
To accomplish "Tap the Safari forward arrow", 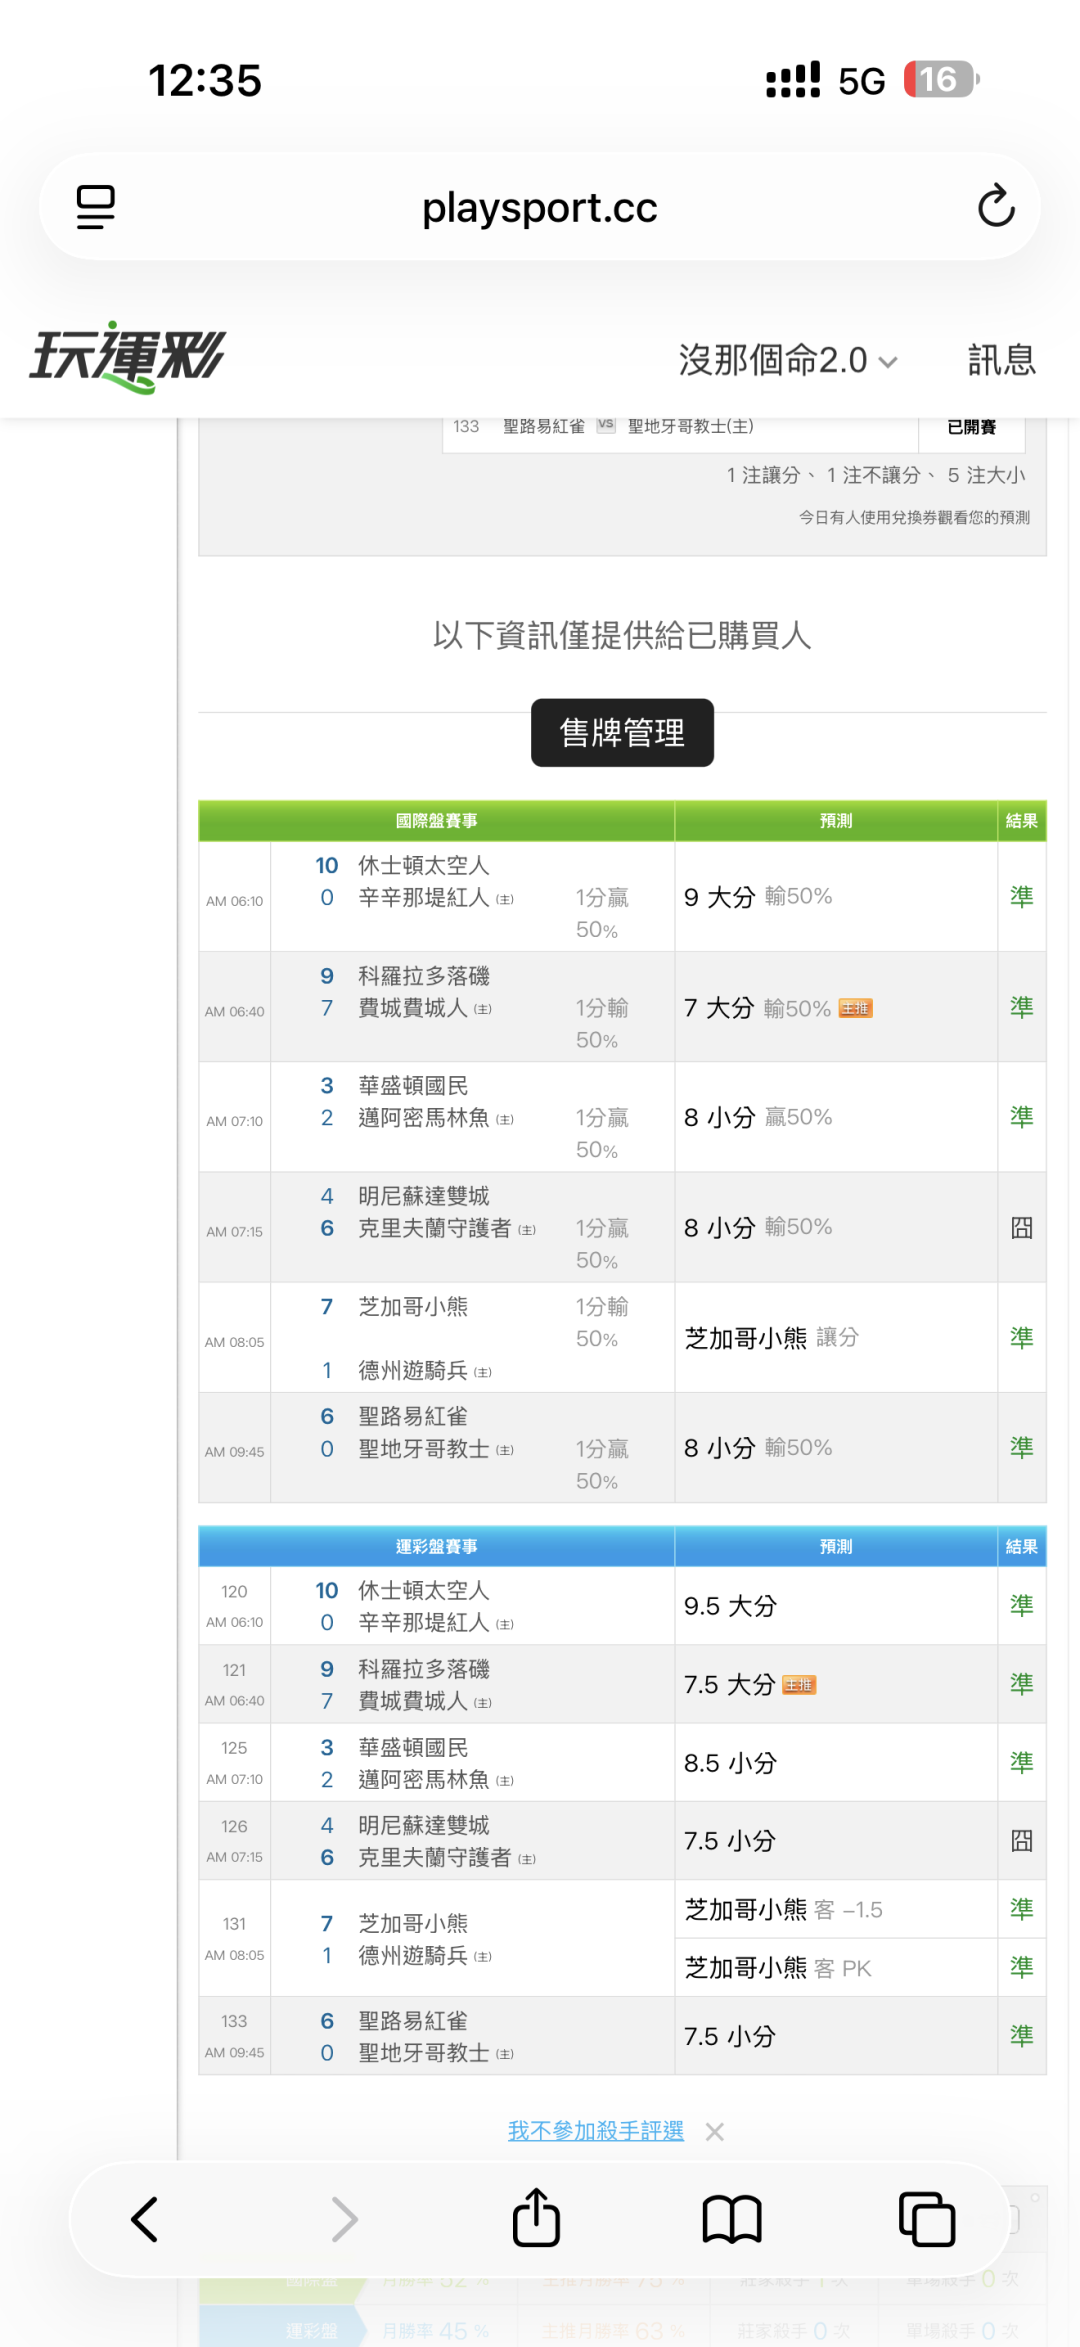I will 344,2219.
